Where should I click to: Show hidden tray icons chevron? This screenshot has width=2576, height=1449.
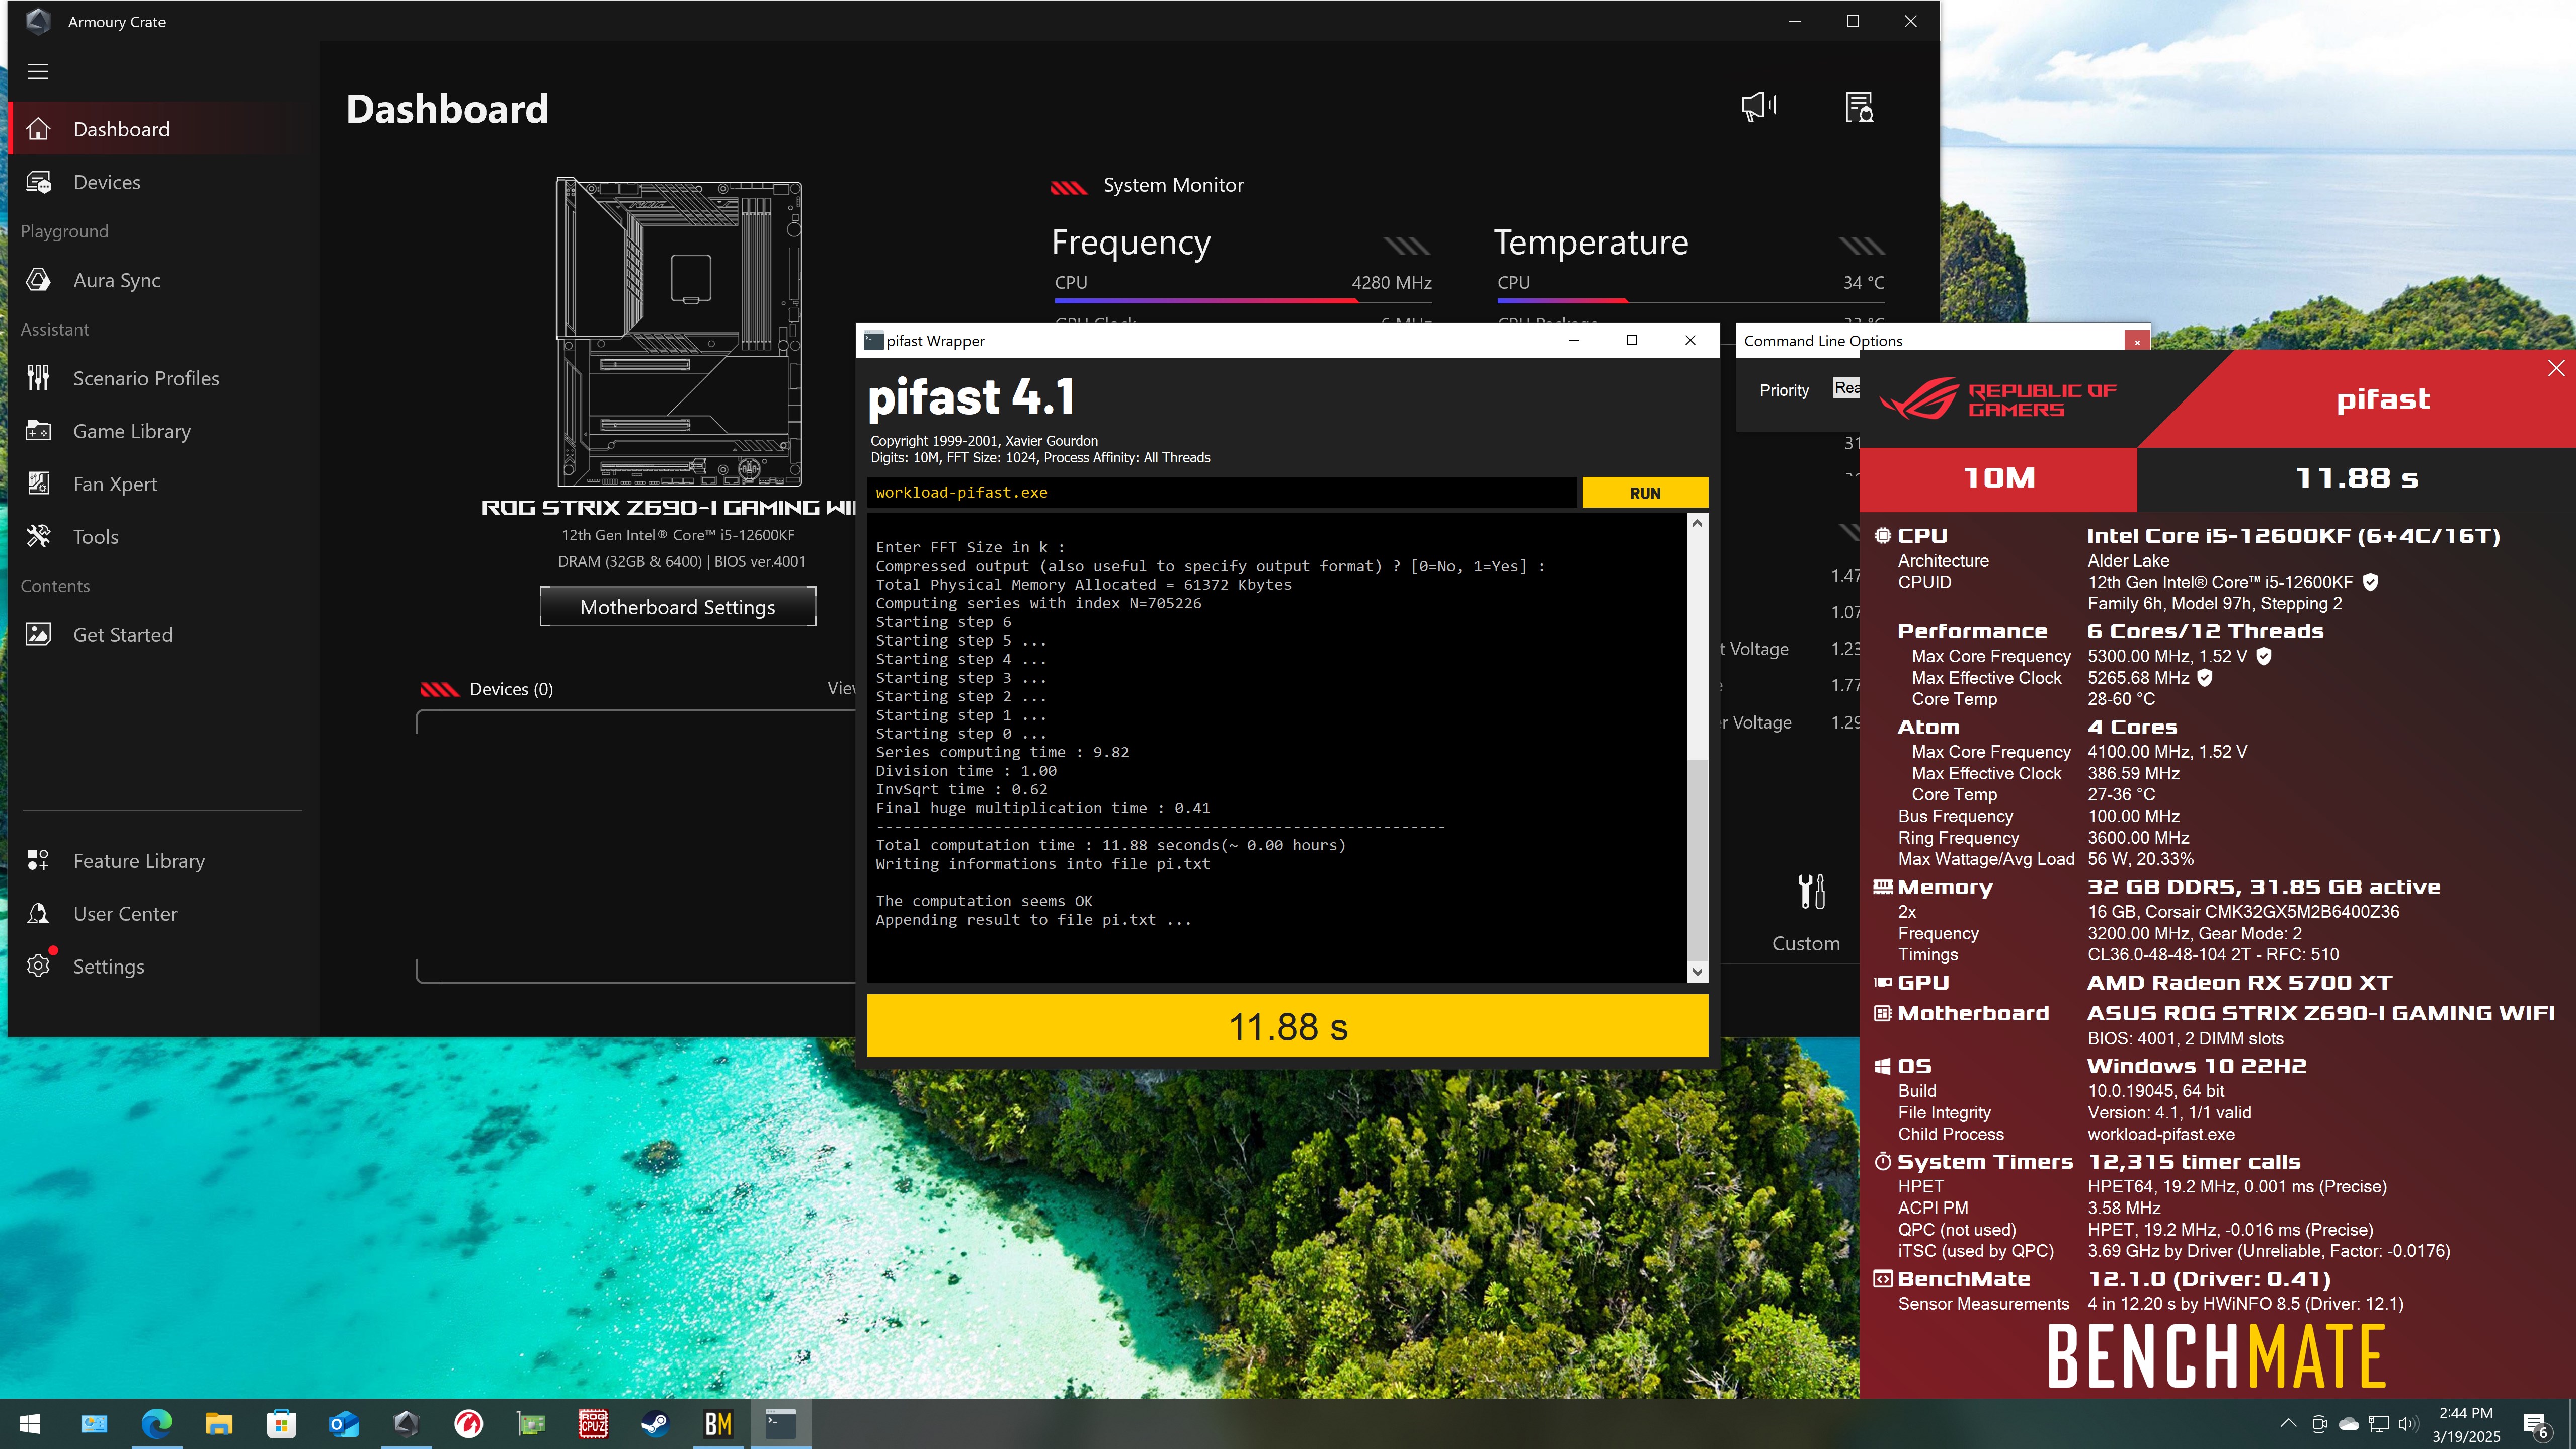coord(2288,1423)
